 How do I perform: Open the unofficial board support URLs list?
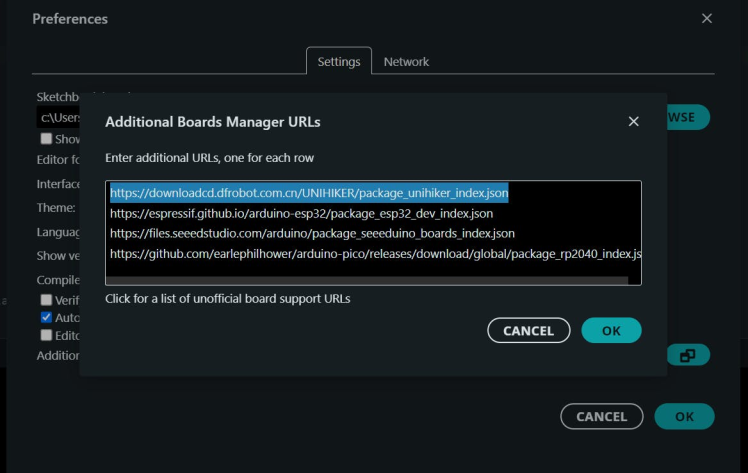[x=227, y=298]
